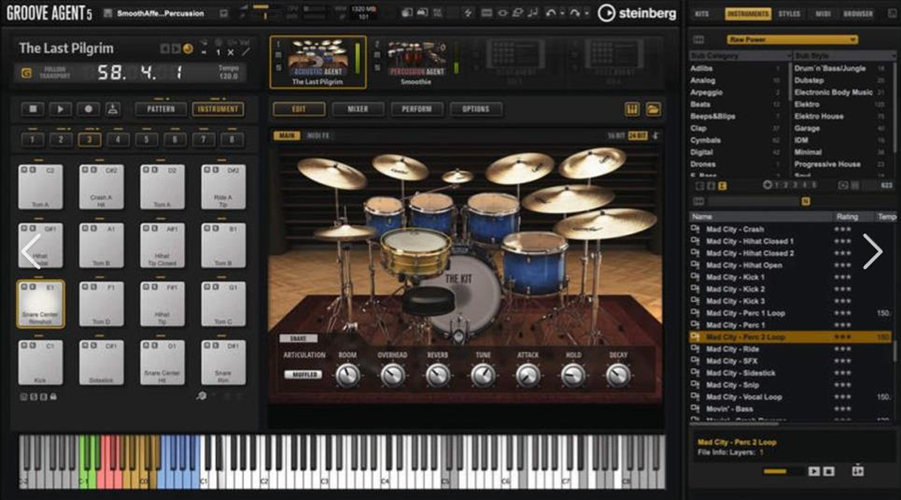Click the Reverb knob
This screenshot has width=901, height=500.
[437, 375]
